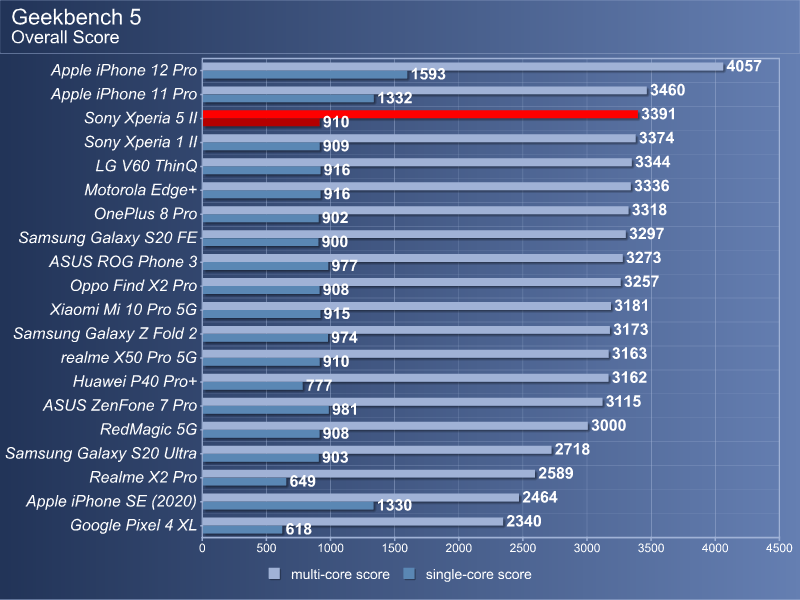Select the OnePlus 8 Pro label
800x600 pixels.
[146, 214]
